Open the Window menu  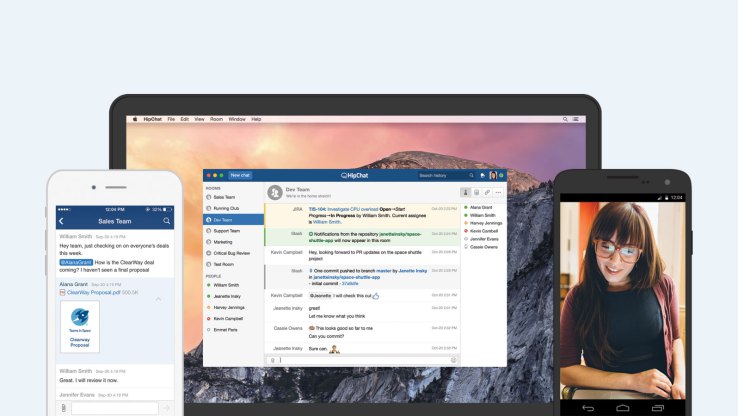click(x=237, y=120)
